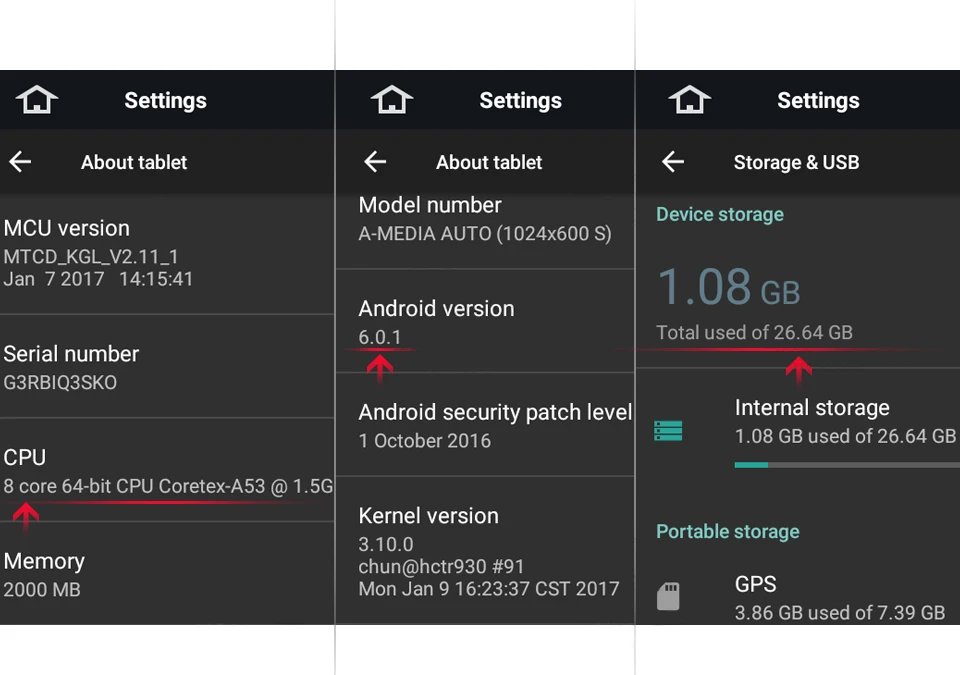Image resolution: width=960 pixels, height=675 pixels.
Task: Tap Android version 6.0.1 entry
Action: (486, 321)
